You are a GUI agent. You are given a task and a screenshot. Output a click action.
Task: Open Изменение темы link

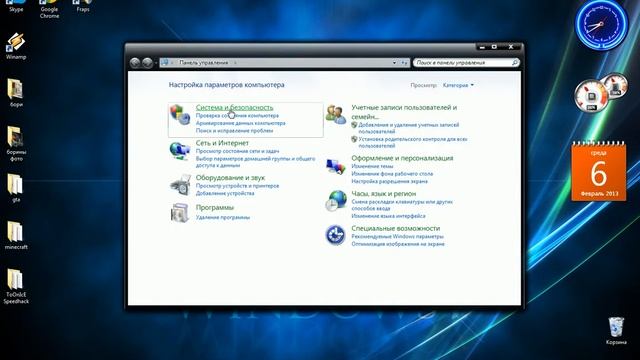(x=372, y=166)
